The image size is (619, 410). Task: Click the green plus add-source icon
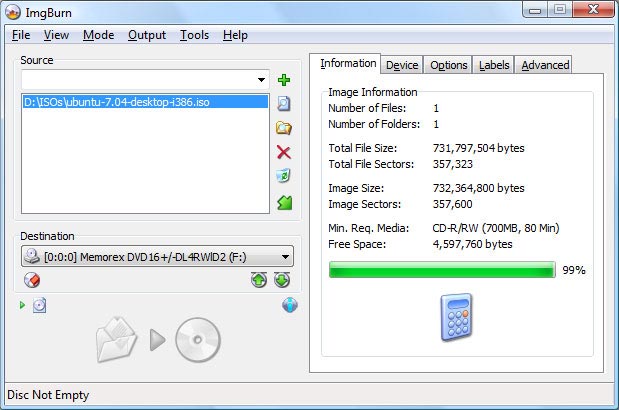284,80
